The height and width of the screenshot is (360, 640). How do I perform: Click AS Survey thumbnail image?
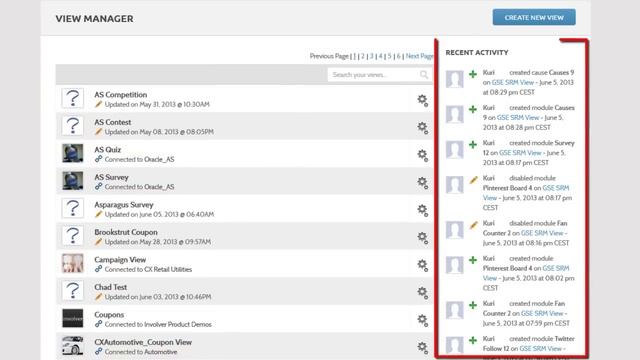pos(73,181)
